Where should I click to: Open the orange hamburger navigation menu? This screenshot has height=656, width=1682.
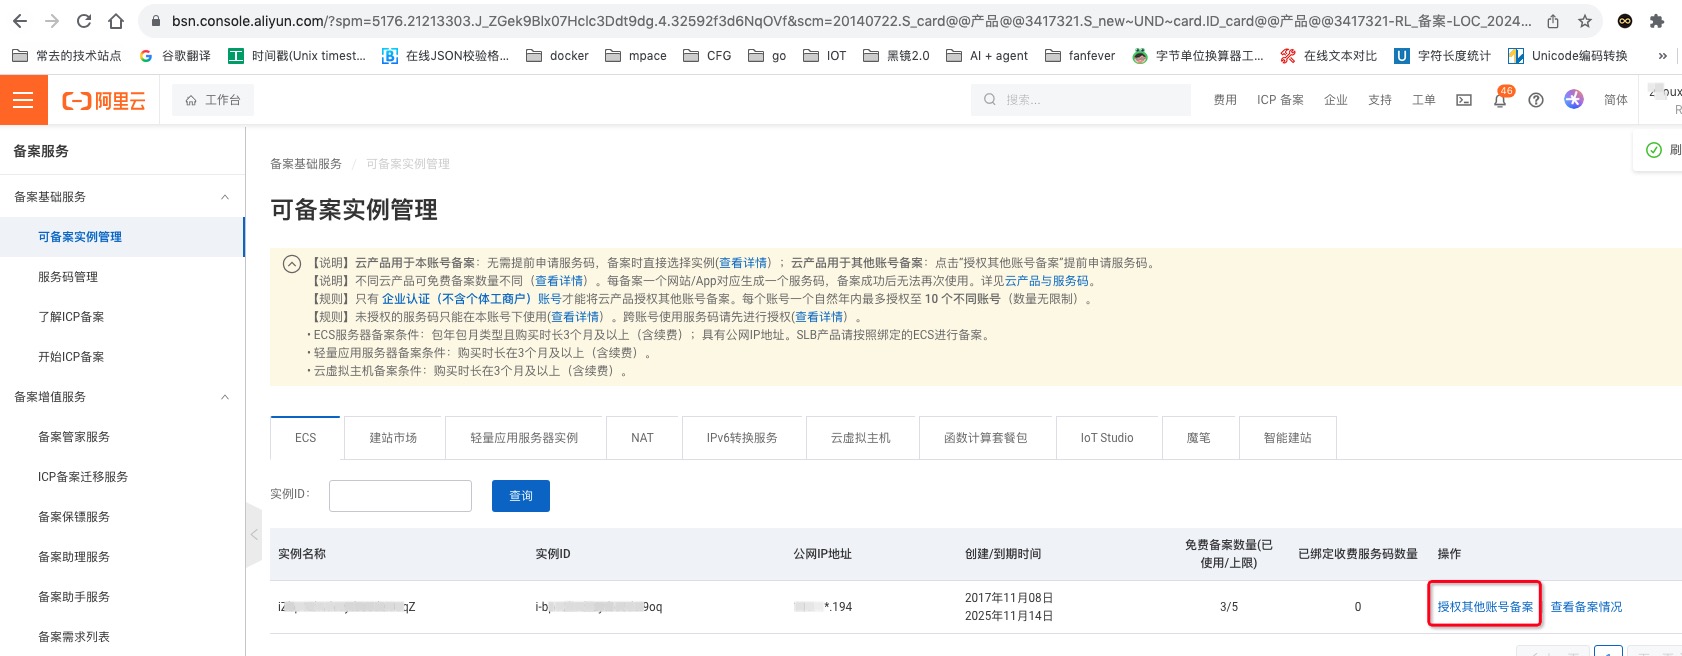23,100
